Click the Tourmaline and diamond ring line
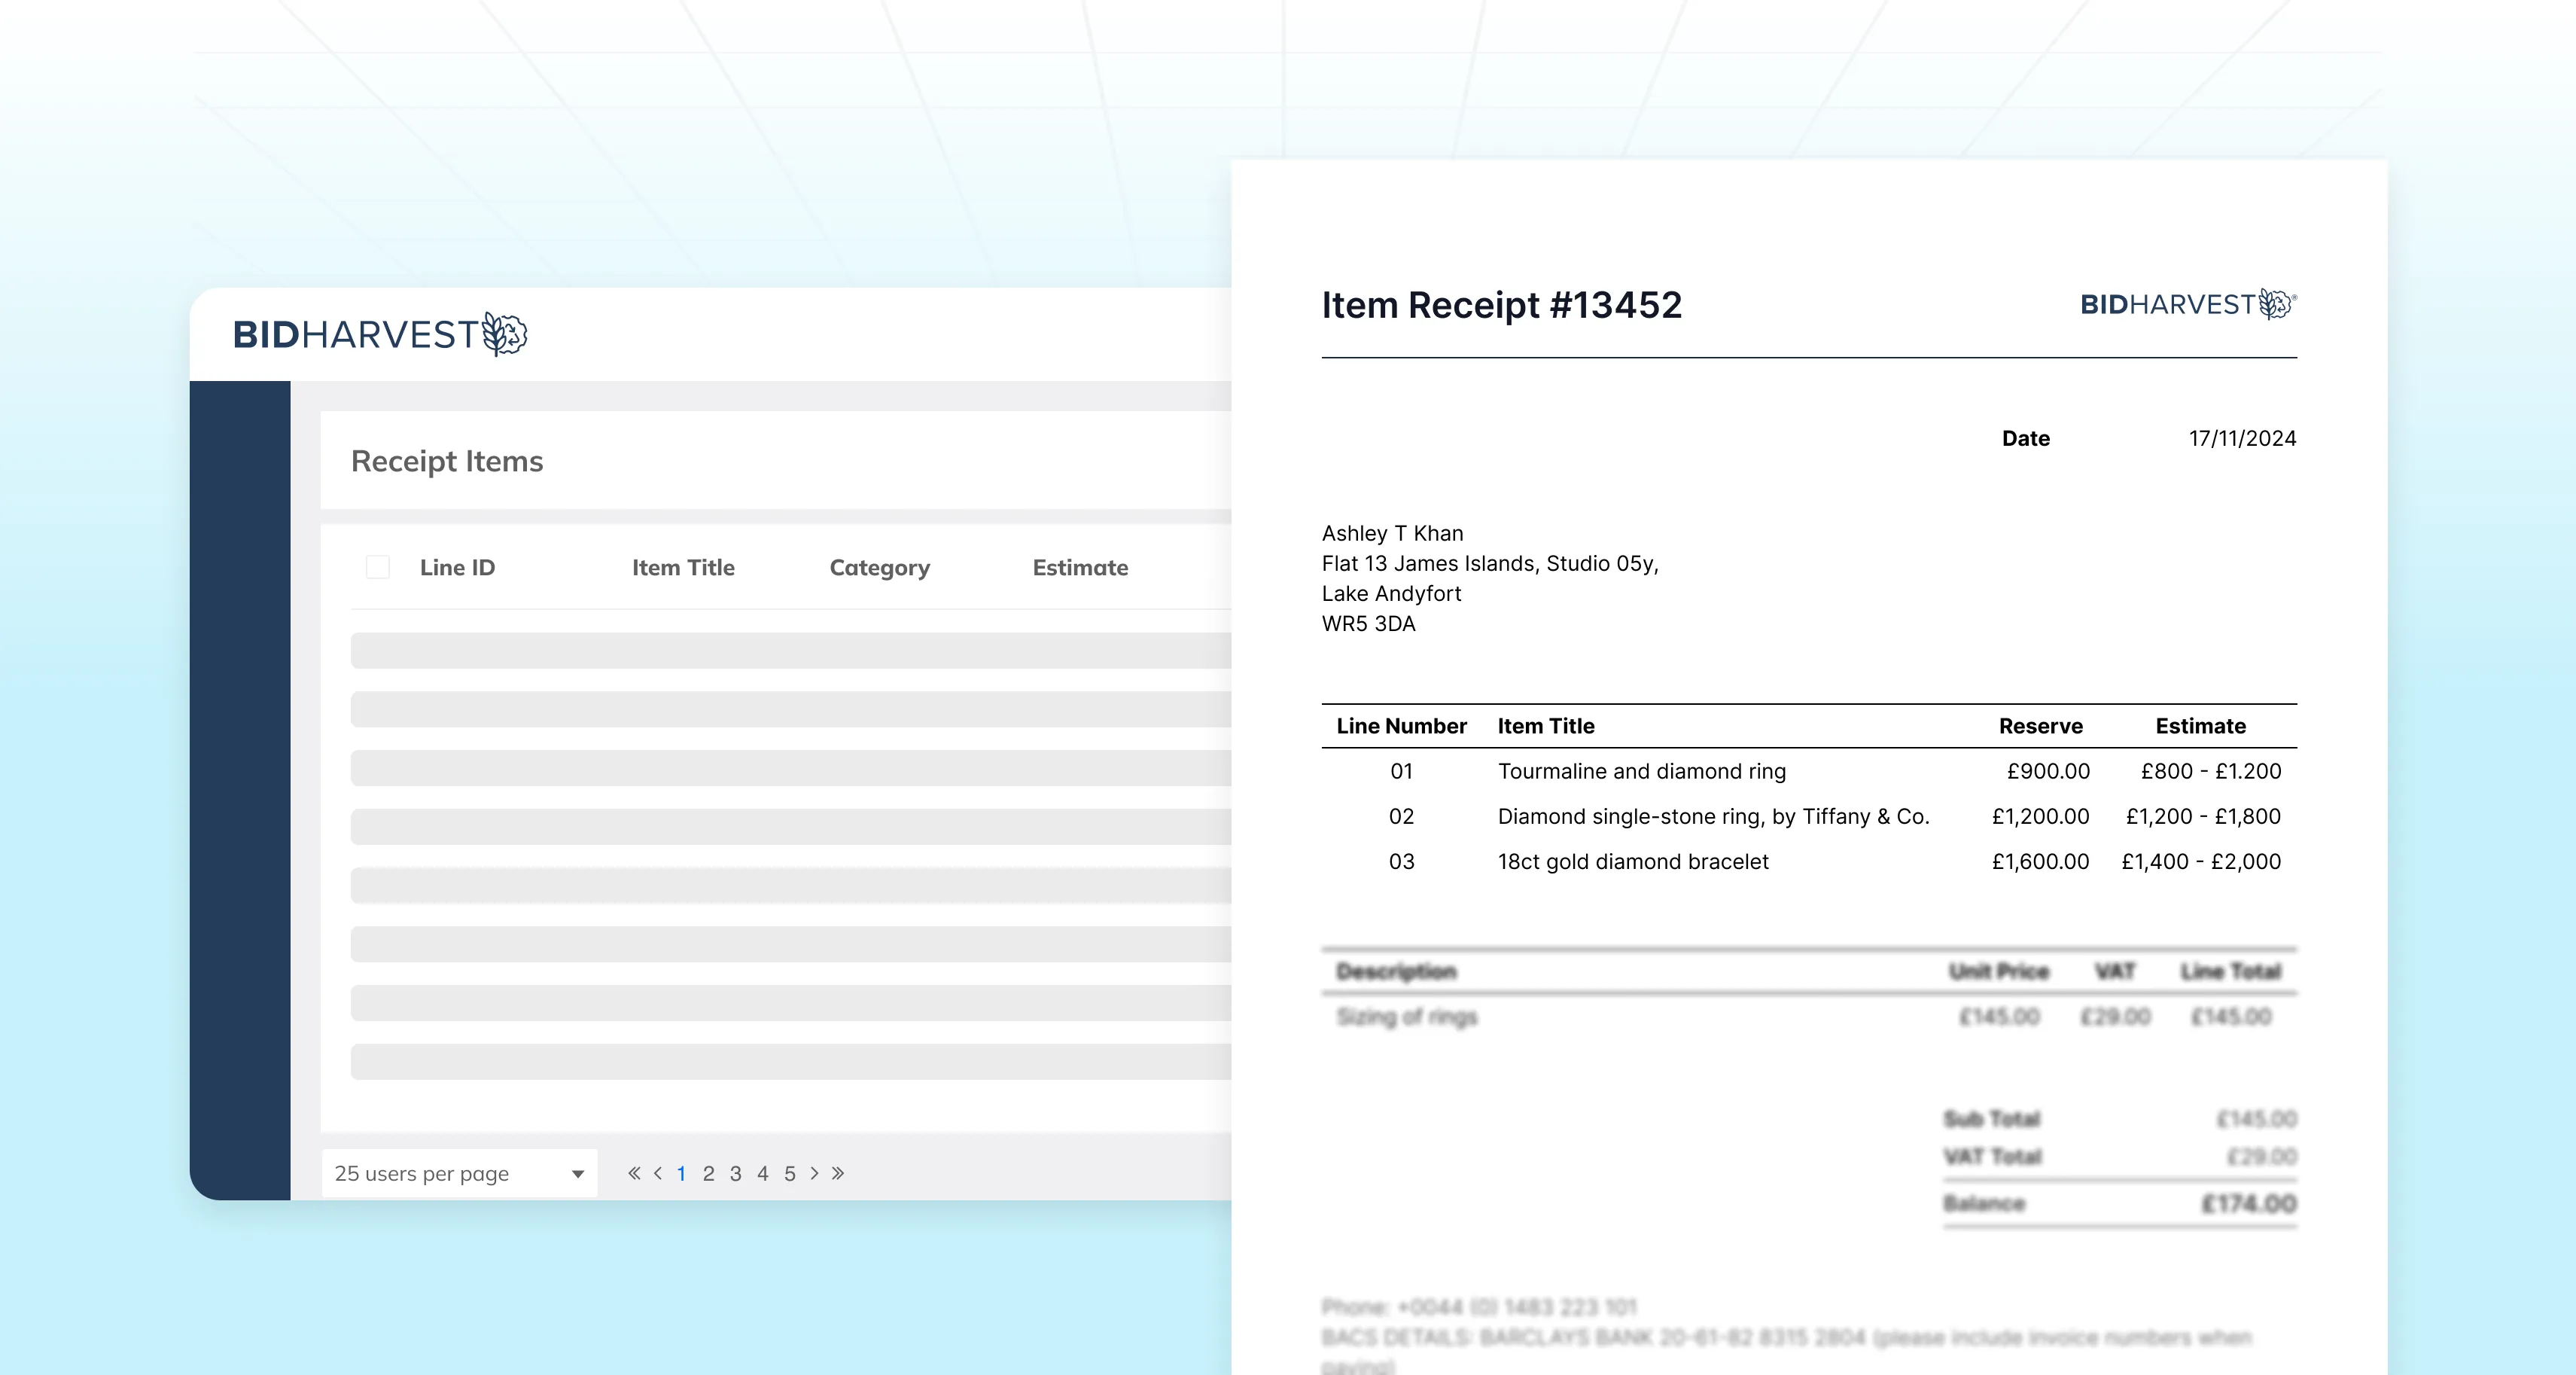Viewport: 2576px width, 1375px height. pyautogui.click(x=1641, y=771)
